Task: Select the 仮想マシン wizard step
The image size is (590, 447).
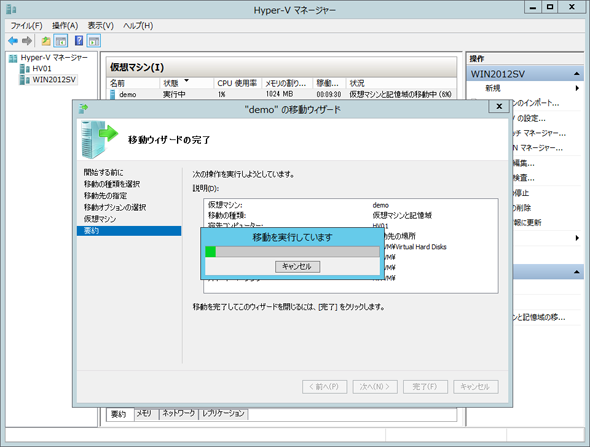Action: pyautogui.click(x=100, y=219)
